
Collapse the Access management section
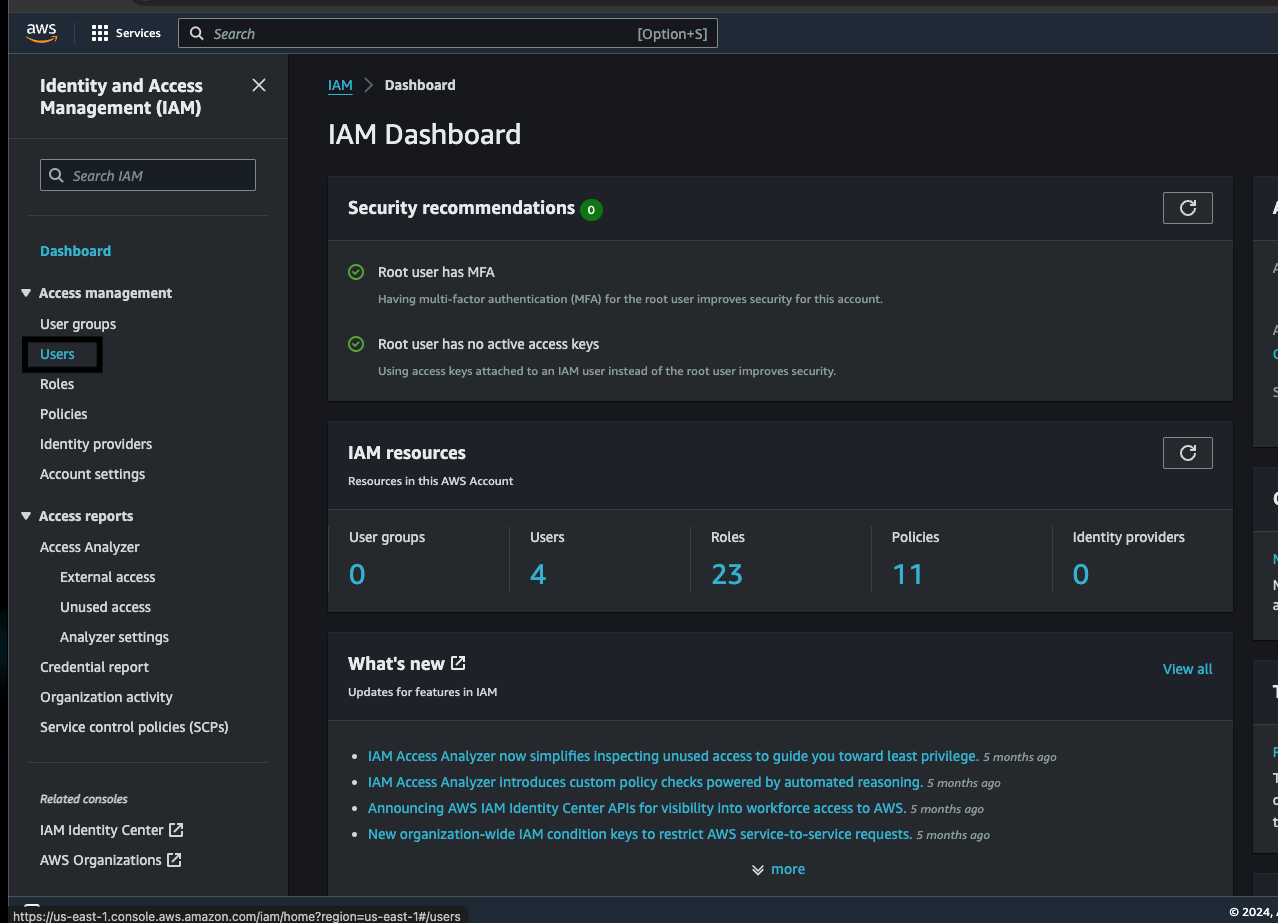(x=26, y=293)
